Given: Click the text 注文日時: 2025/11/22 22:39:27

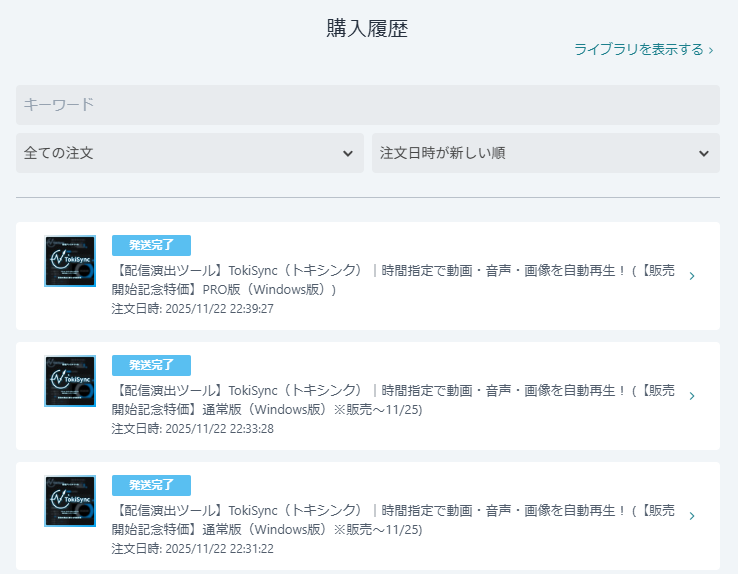Looking at the screenshot, I should coord(193,309).
